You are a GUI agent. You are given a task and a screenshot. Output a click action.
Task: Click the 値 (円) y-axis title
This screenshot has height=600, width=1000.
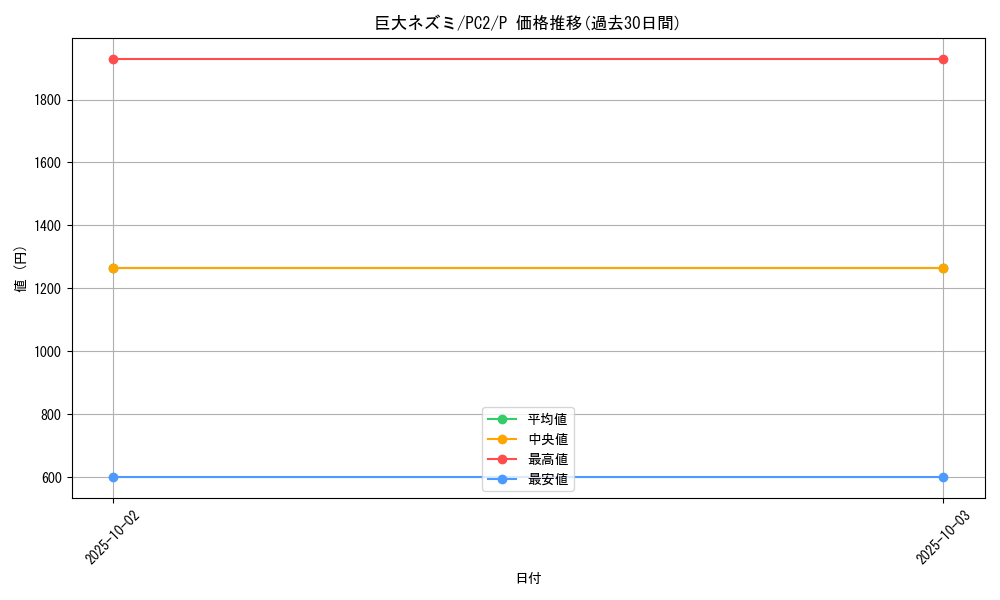pyautogui.click(x=20, y=268)
